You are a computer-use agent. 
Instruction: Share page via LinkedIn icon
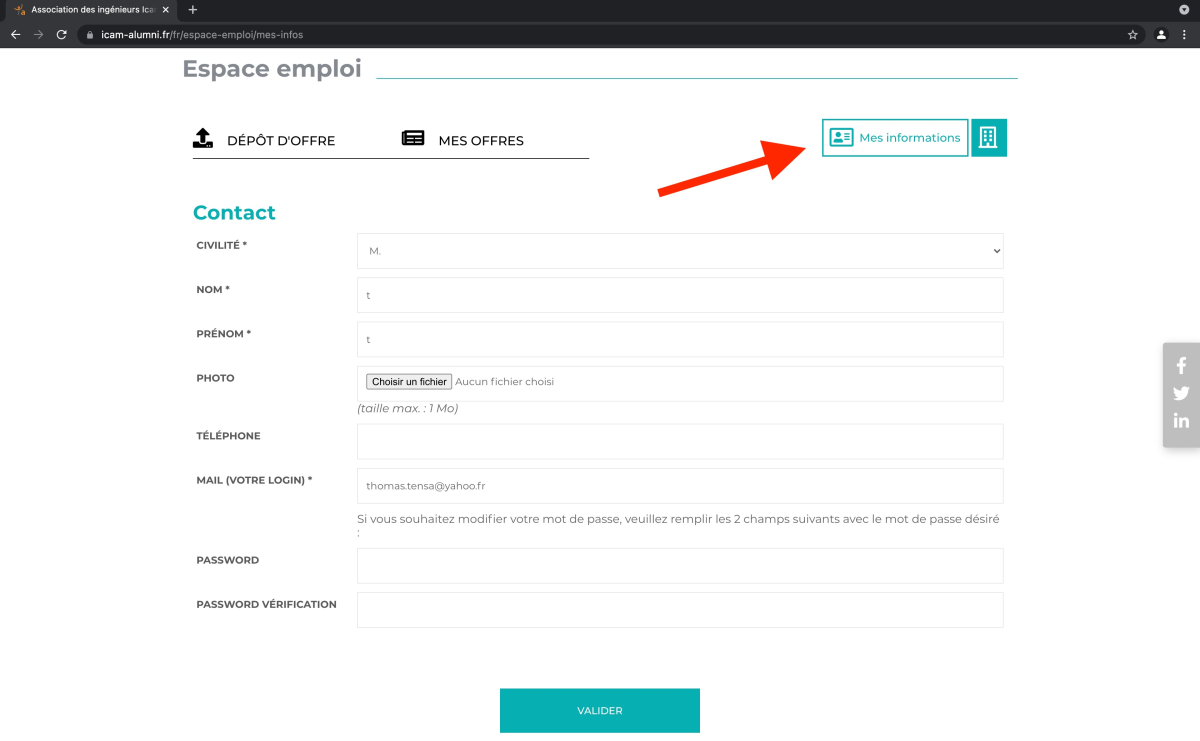tap(1181, 421)
